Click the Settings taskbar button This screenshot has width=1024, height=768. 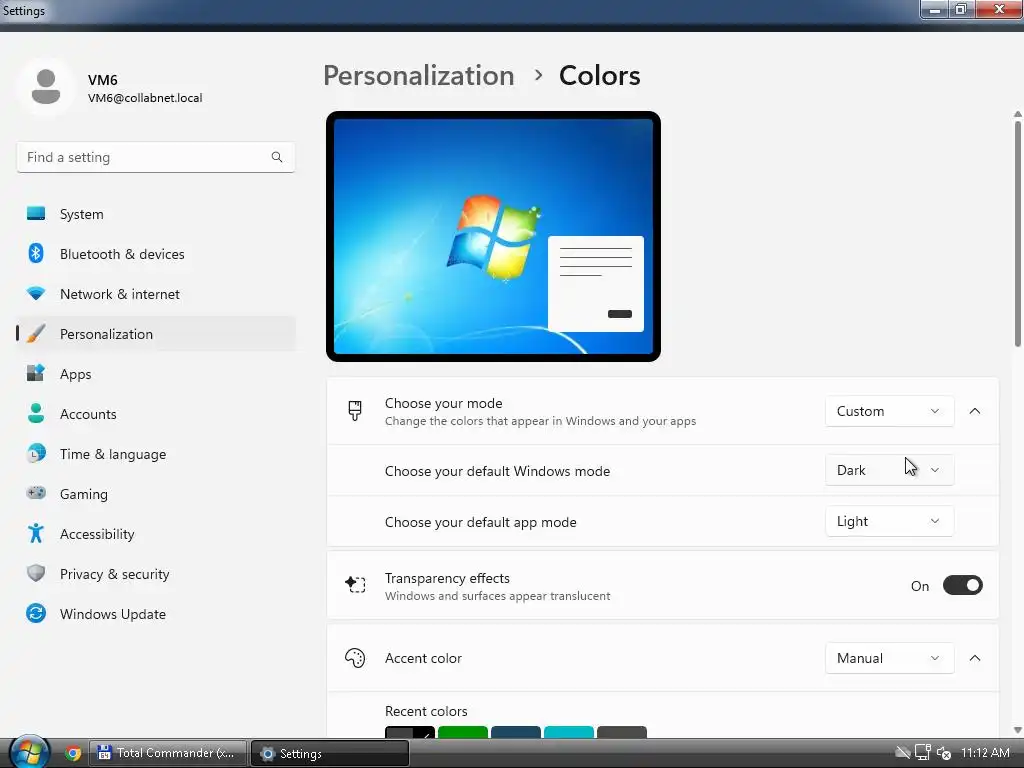[330, 754]
